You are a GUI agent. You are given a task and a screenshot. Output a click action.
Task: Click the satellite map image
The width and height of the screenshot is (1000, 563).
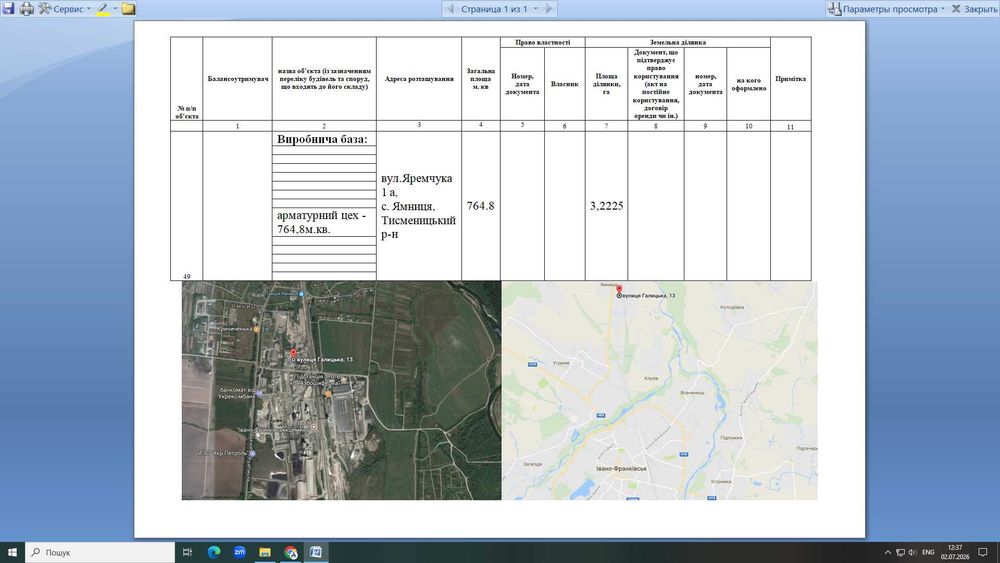point(341,390)
